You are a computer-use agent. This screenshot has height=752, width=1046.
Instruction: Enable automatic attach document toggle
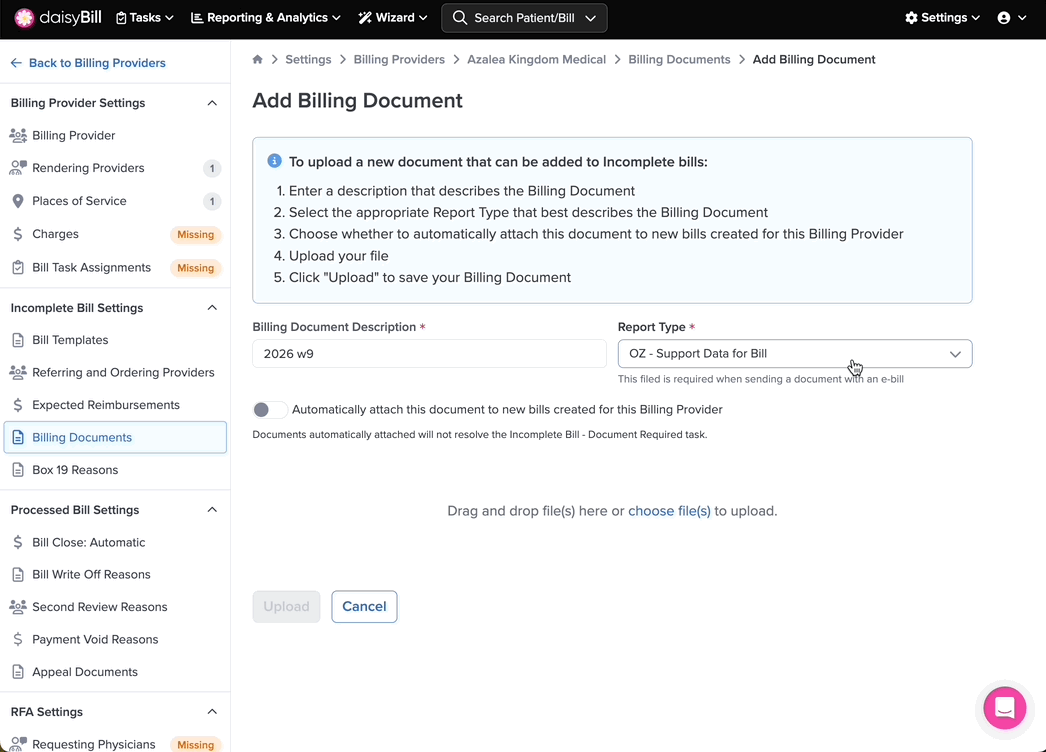269,410
